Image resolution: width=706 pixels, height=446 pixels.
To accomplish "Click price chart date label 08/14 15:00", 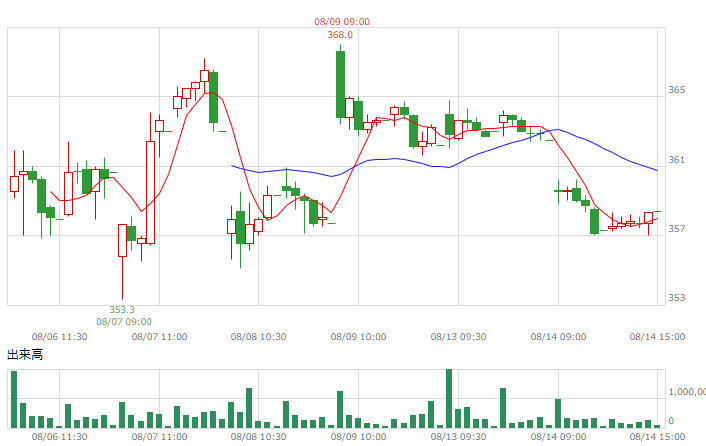I will [657, 337].
